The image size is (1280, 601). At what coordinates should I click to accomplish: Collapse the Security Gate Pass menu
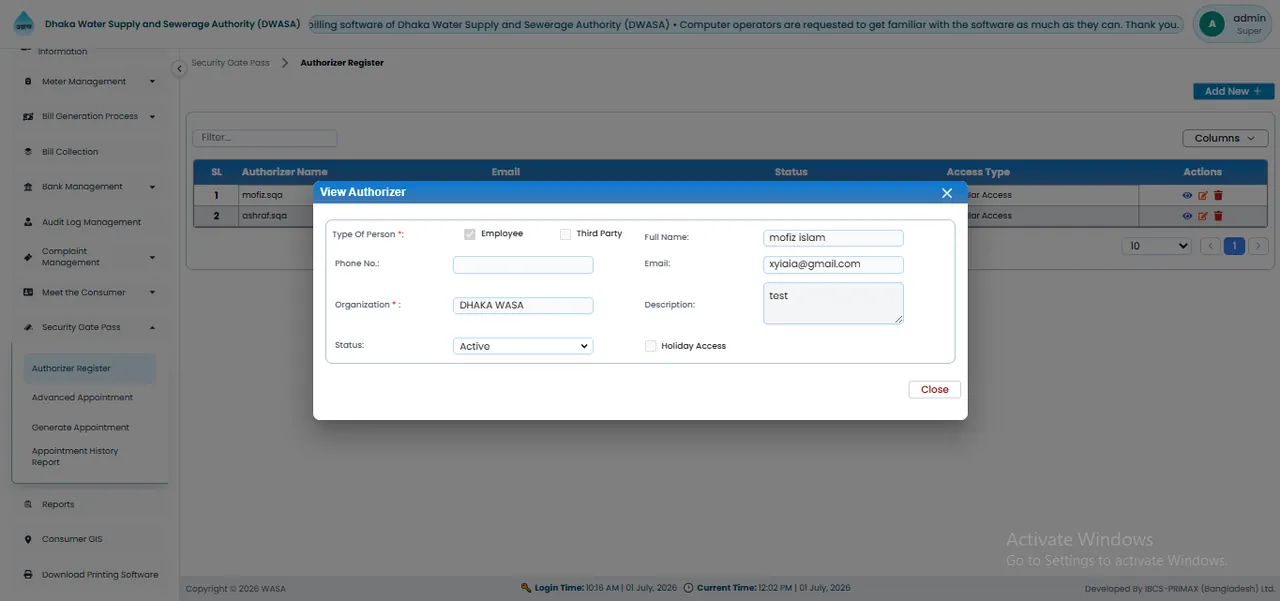pyautogui.click(x=153, y=328)
